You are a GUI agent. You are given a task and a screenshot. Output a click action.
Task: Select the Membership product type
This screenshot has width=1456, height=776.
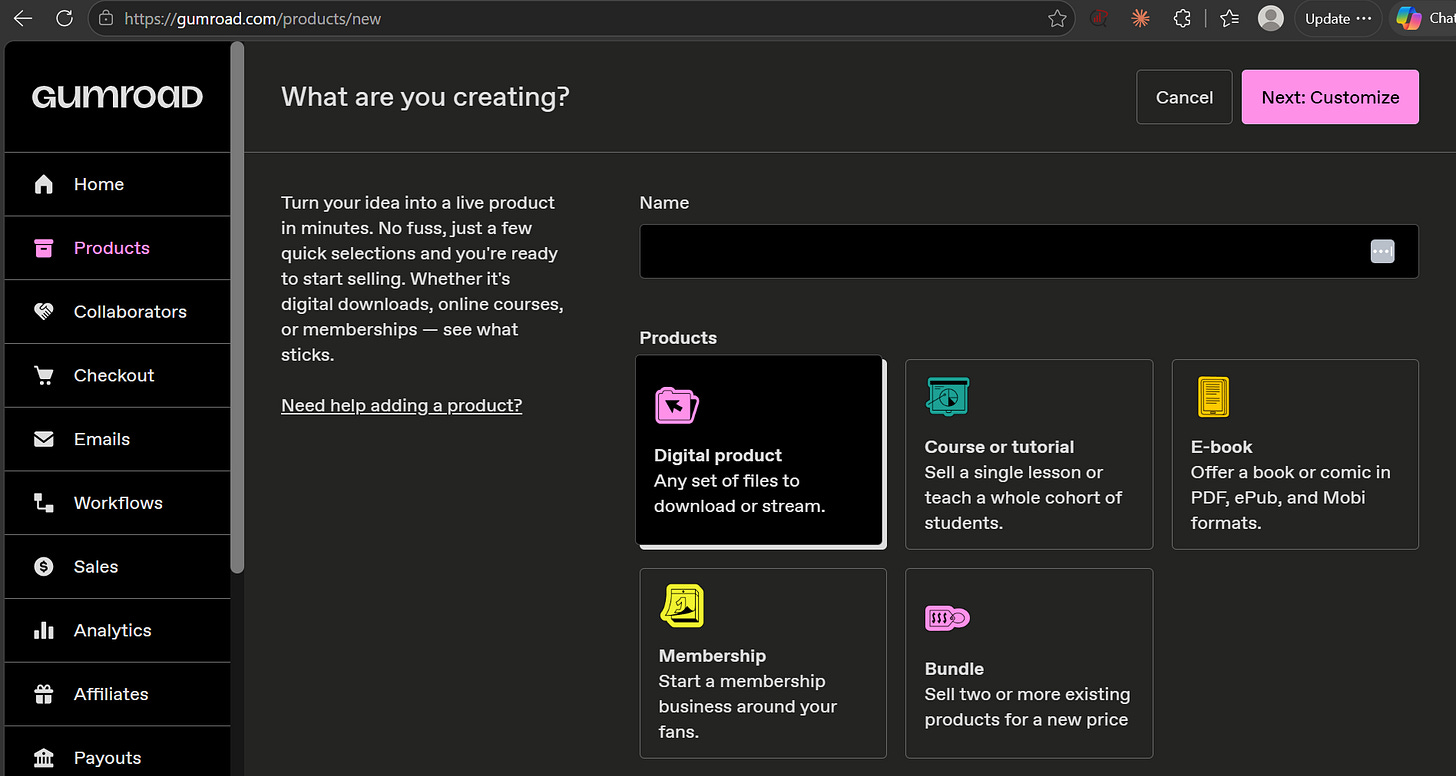coord(763,663)
